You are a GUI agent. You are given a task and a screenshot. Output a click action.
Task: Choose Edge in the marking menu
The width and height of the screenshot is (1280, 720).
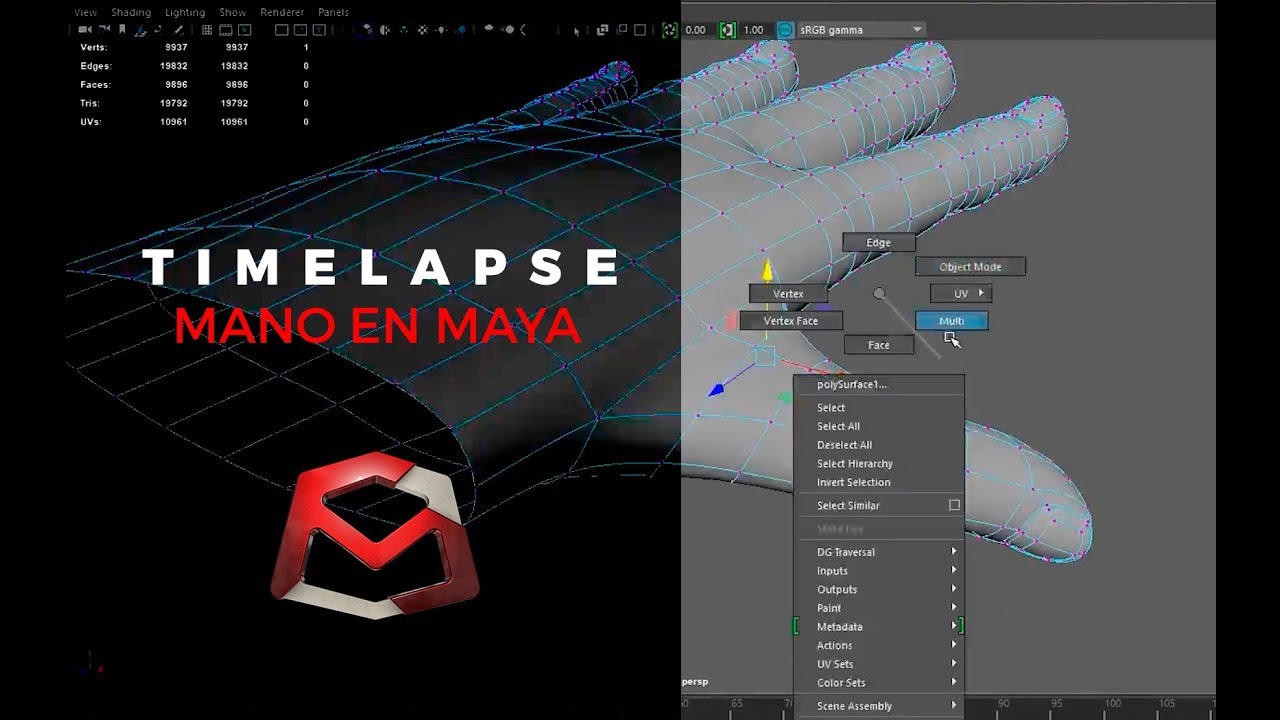(878, 242)
